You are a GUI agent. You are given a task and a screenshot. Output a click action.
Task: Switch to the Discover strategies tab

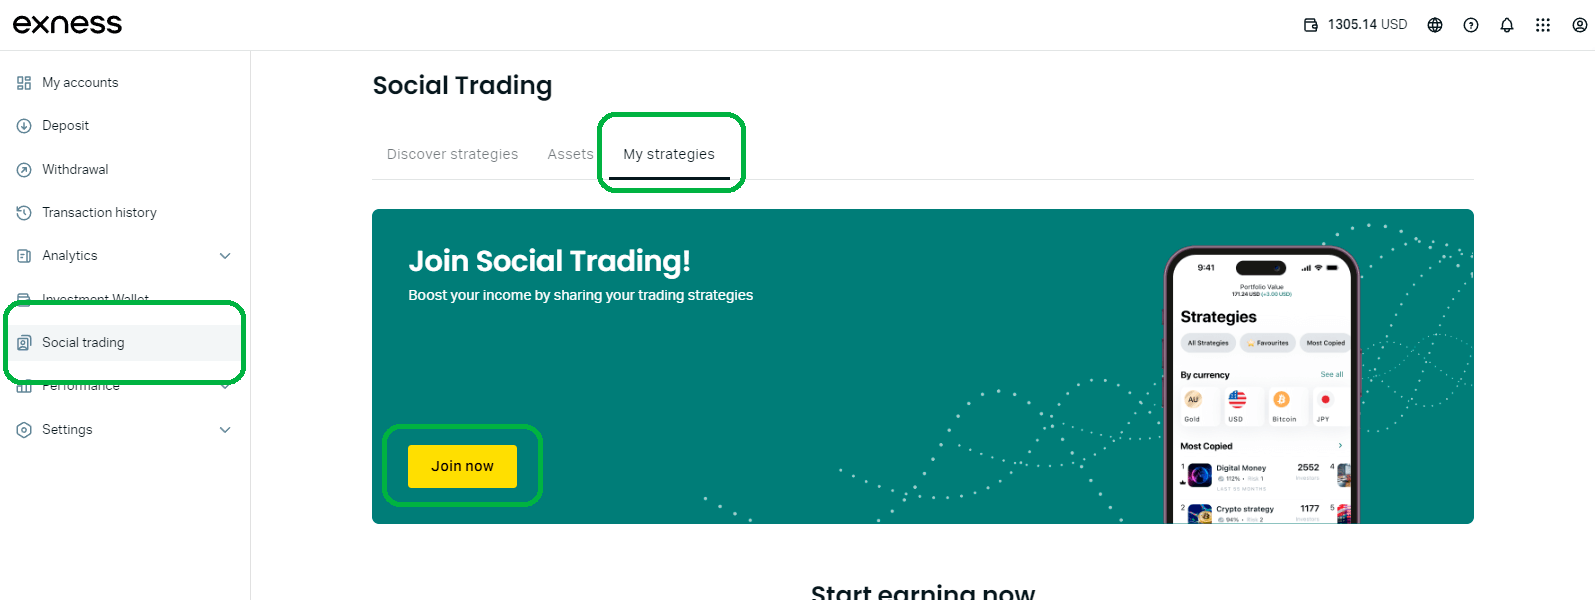[452, 153]
